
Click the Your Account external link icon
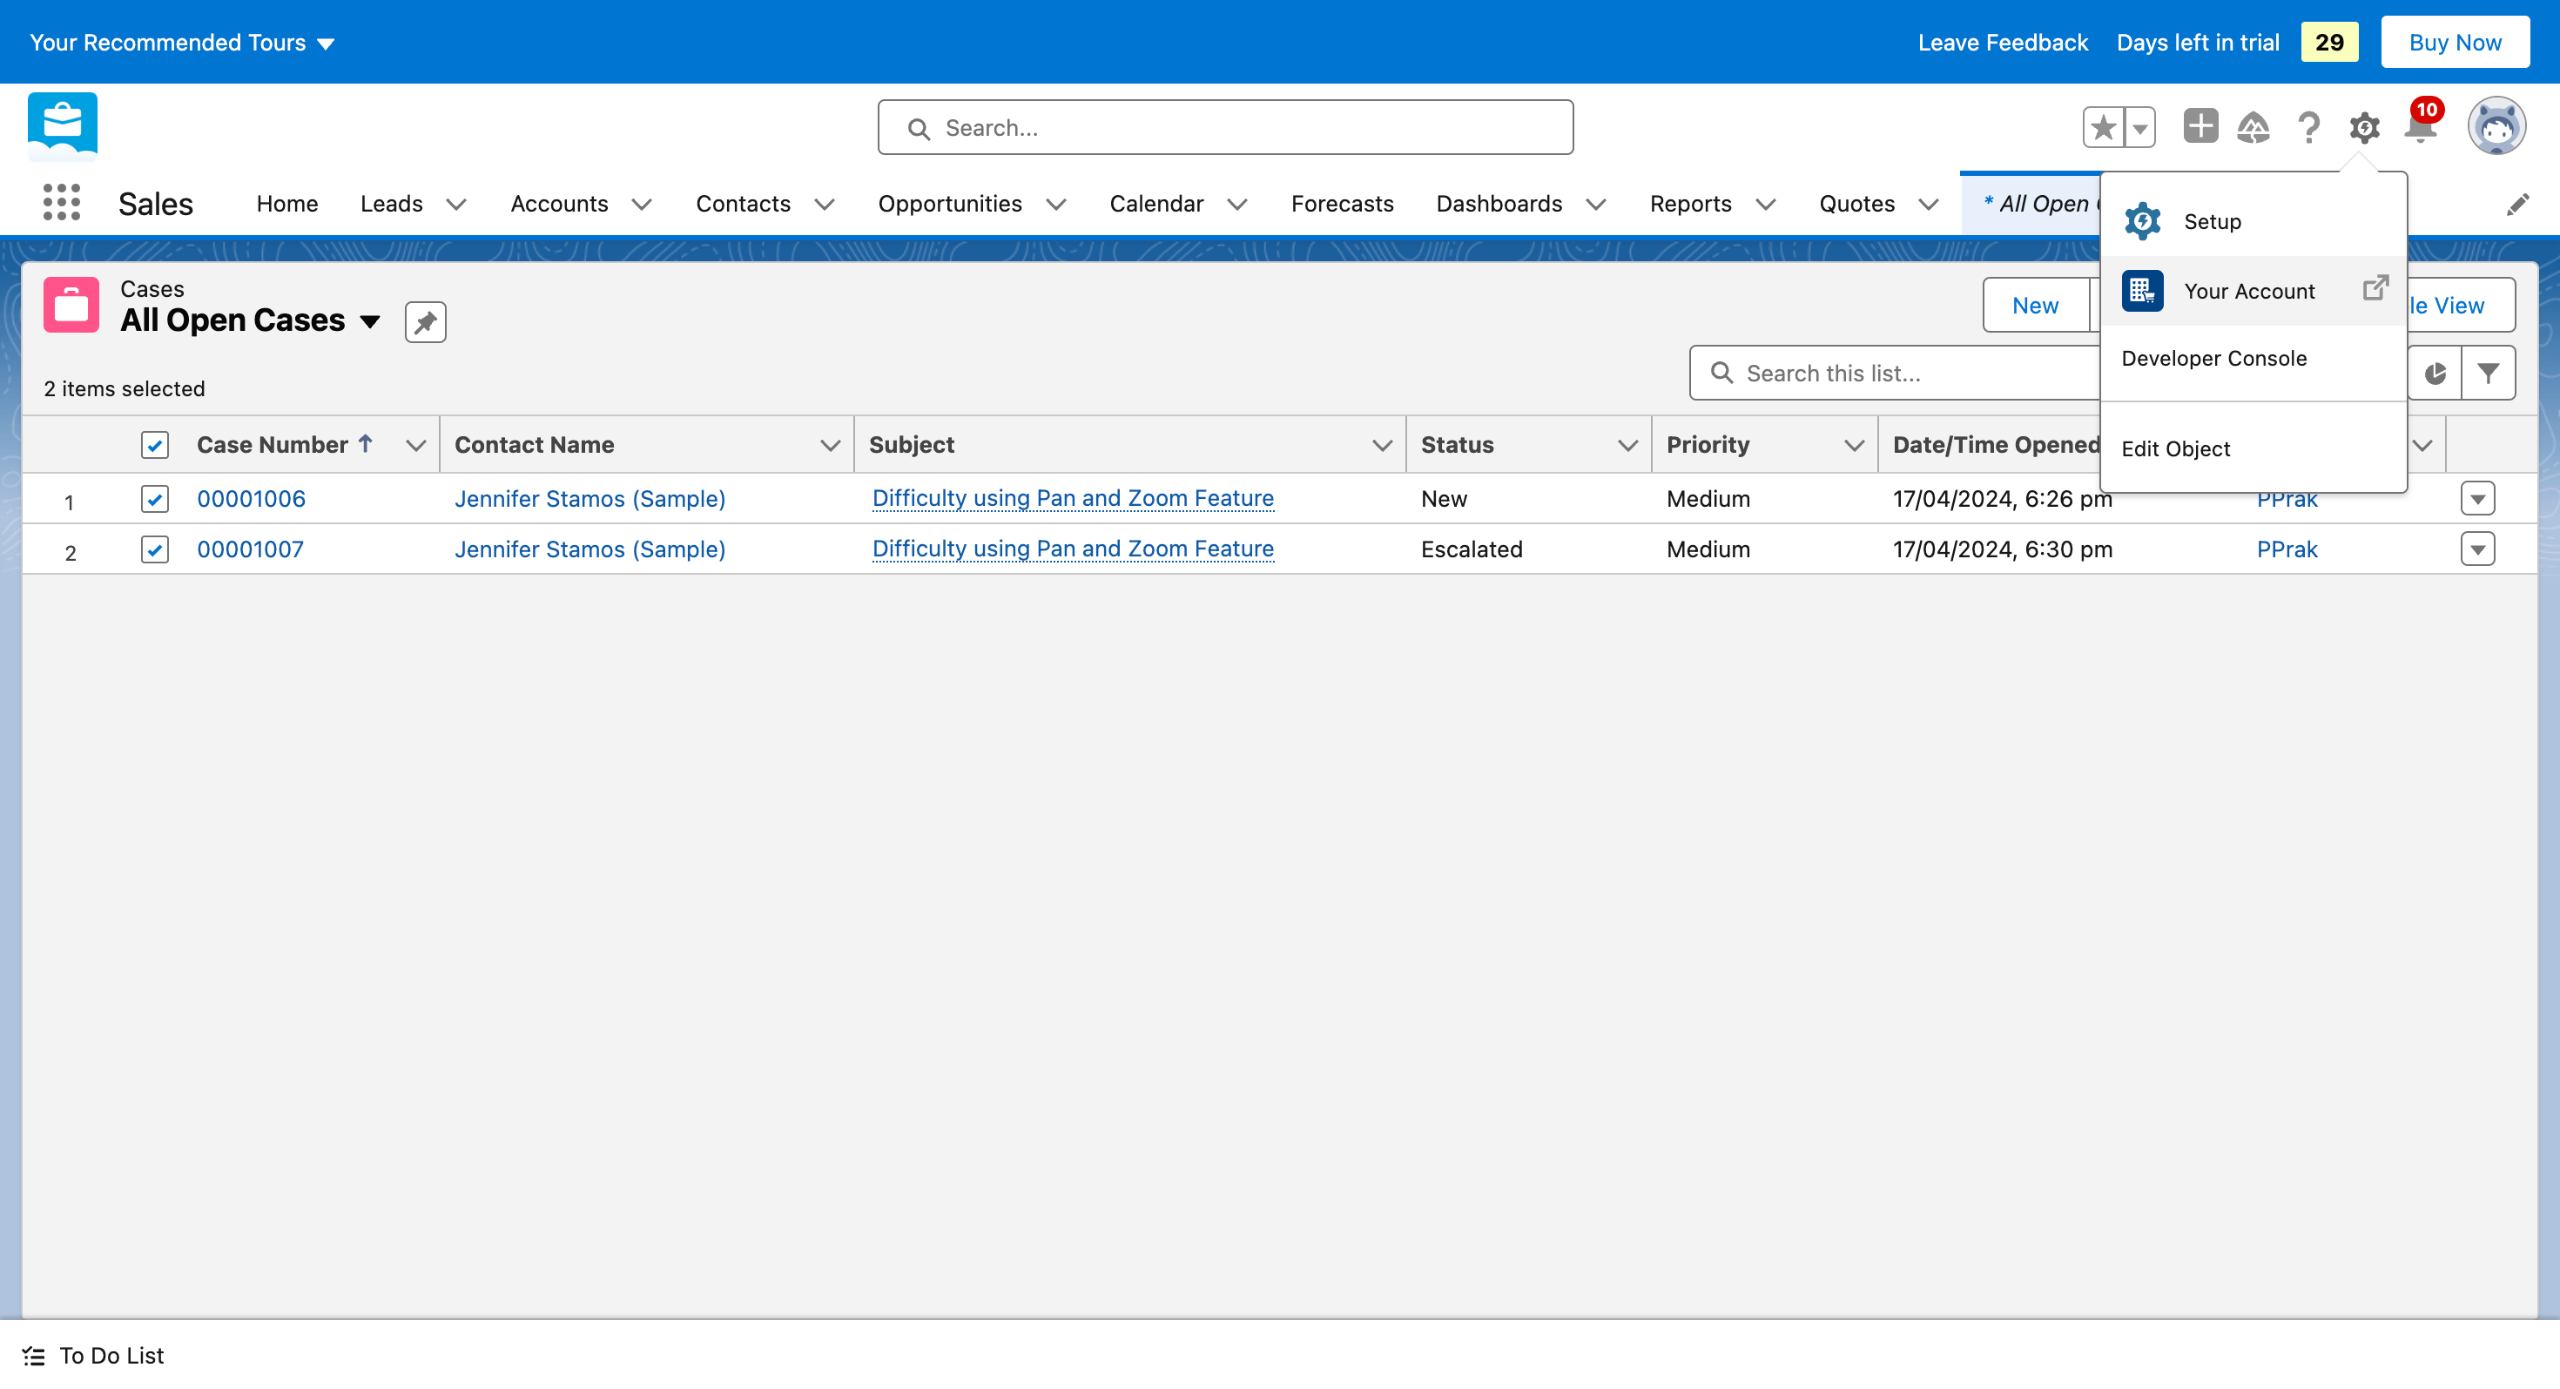tap(2375, 289)
